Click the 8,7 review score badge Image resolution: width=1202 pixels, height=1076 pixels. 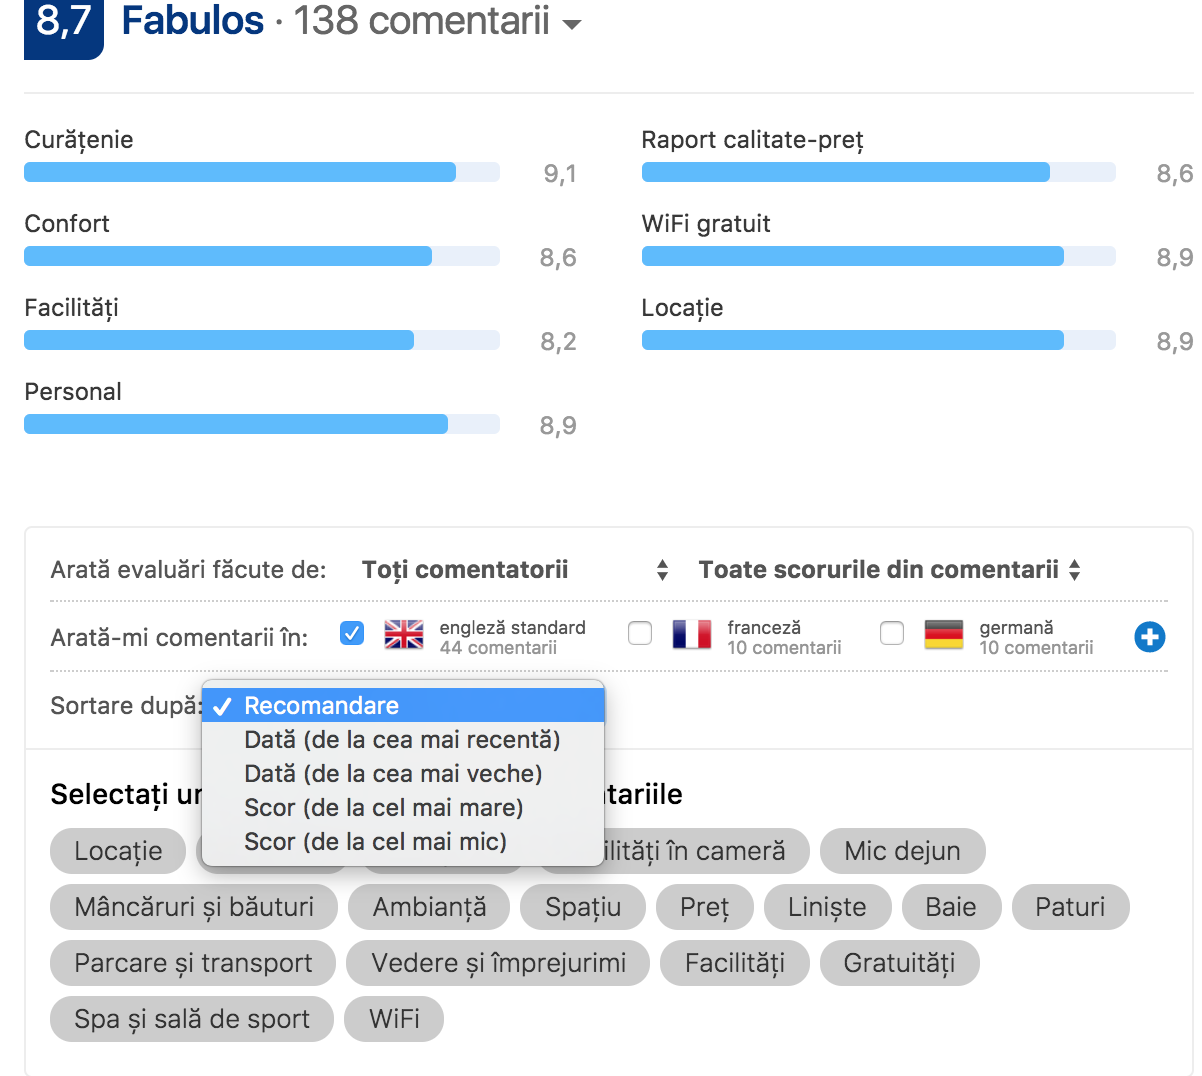click(x=63, y=22)
